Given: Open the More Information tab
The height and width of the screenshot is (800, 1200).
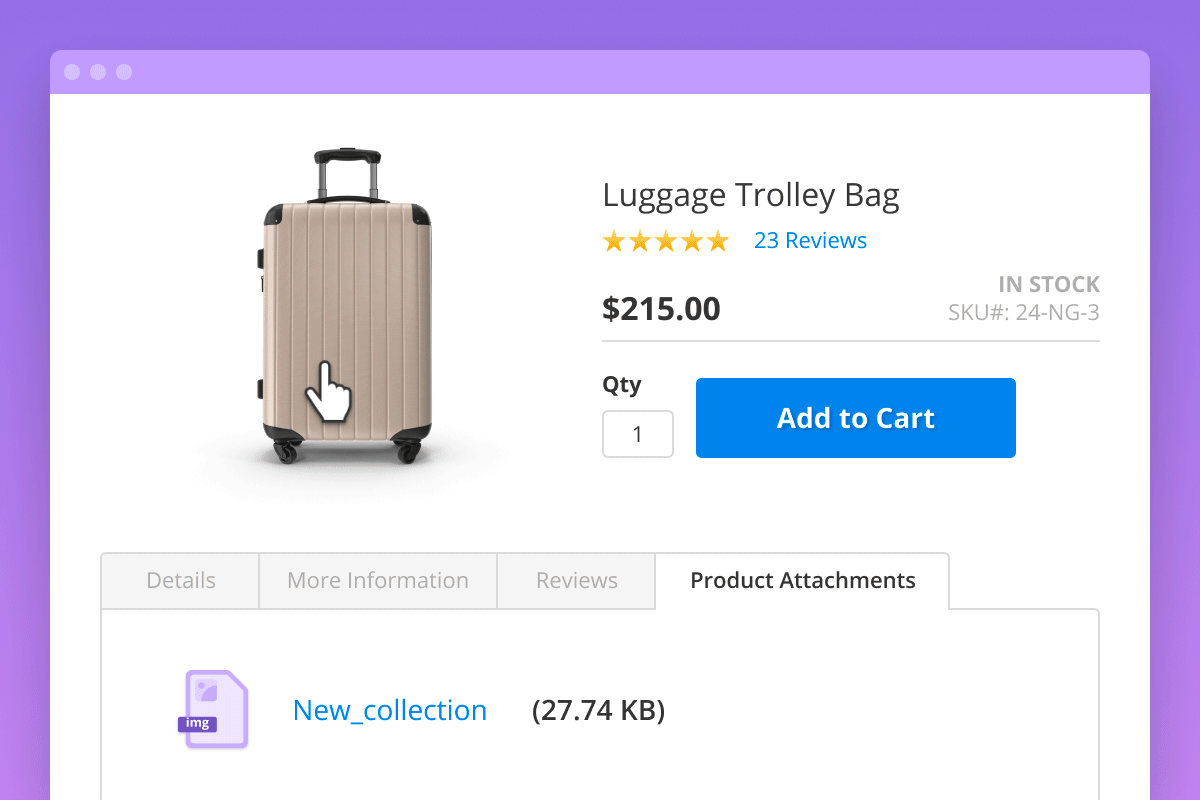Looking at the screenshot, I should (x=377, y=580).
